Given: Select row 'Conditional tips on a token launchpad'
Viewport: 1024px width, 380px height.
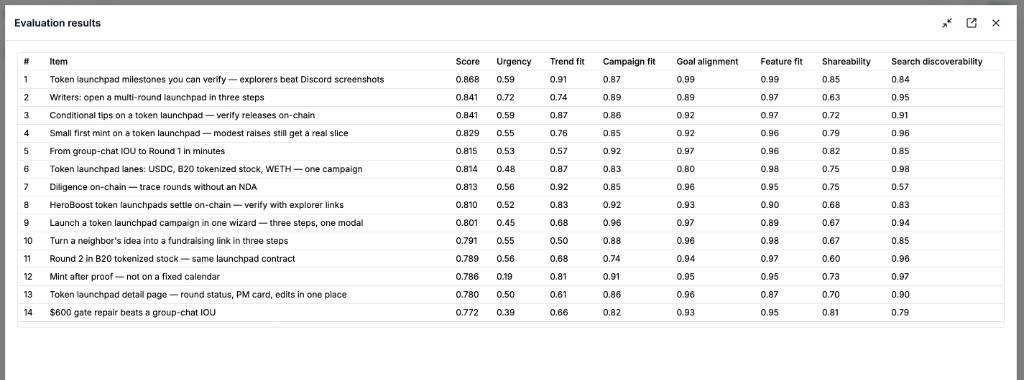Looking at the screenshot, I should pos(511,116).
